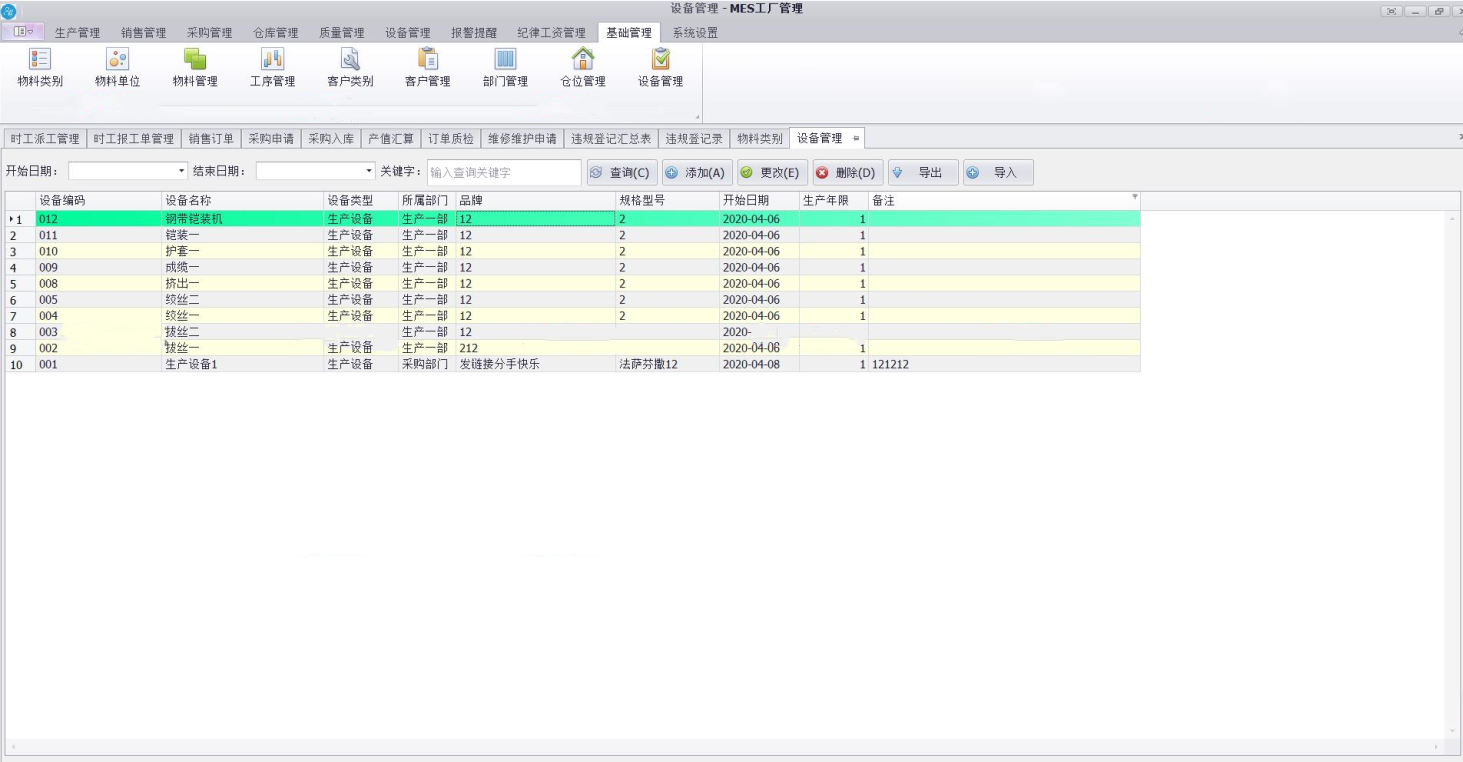Click the 查询(C) search button
The image size is (1463, 762).
[622, 173]
